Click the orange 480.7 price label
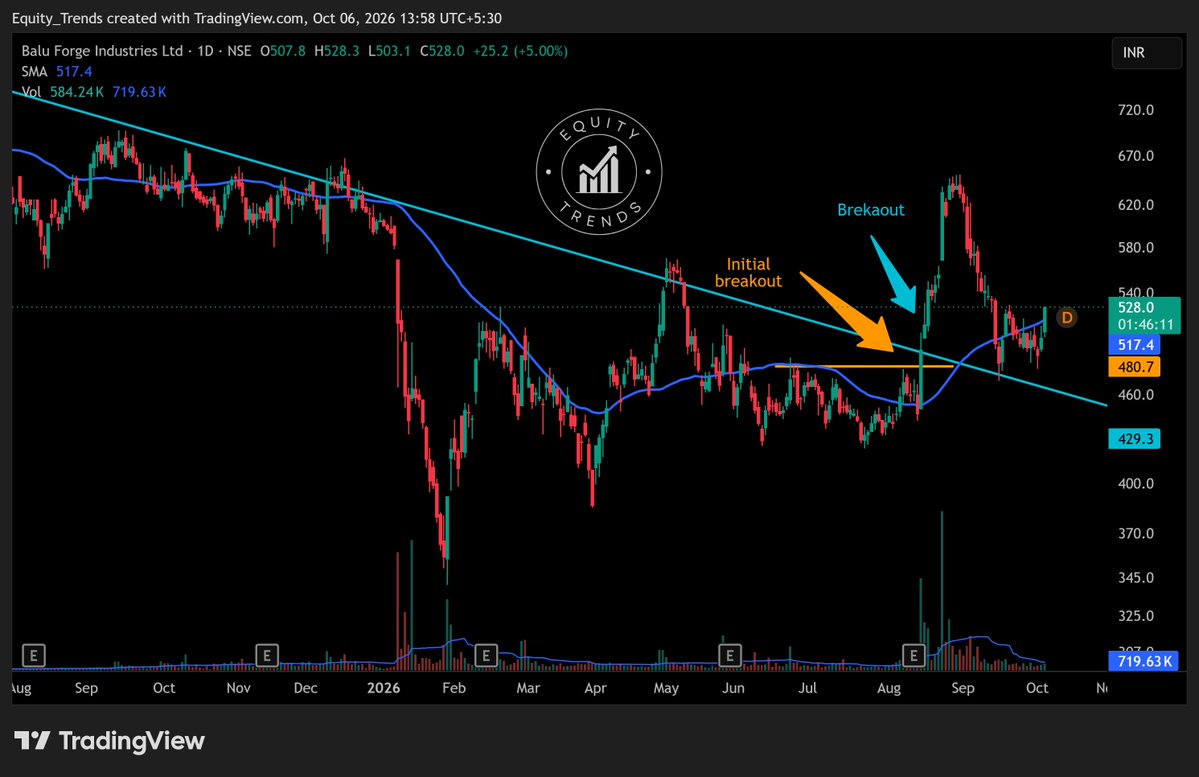 1134,367
